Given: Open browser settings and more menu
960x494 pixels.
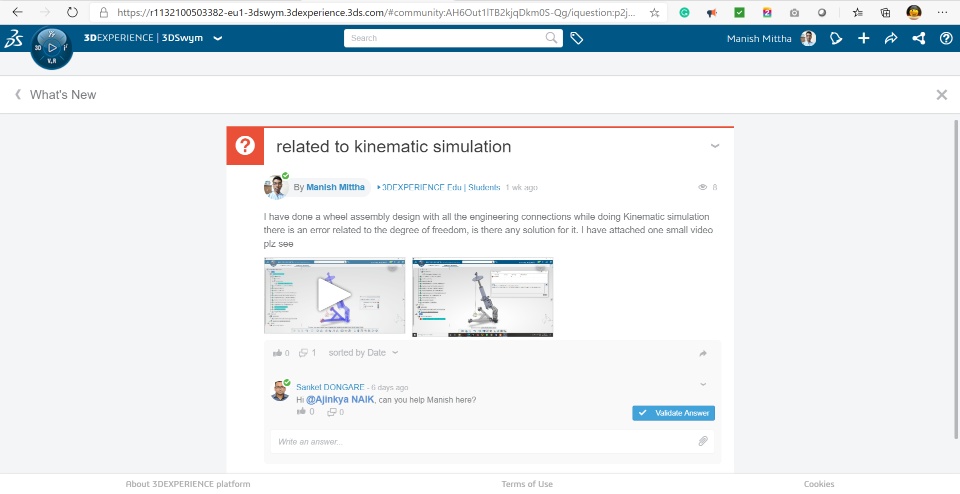Looking at the screenshot, I should click(942, 12).
